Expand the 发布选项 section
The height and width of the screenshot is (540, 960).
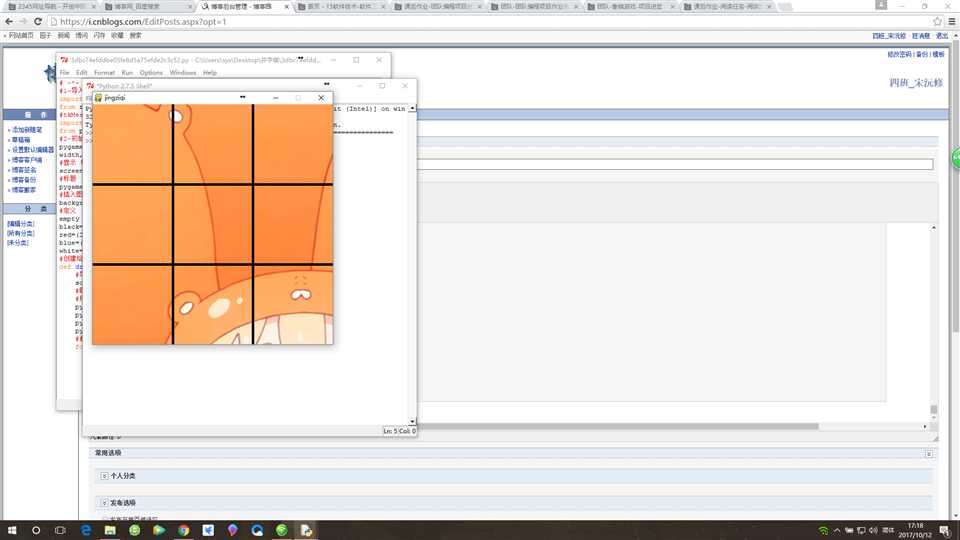(x=104, y=503)
